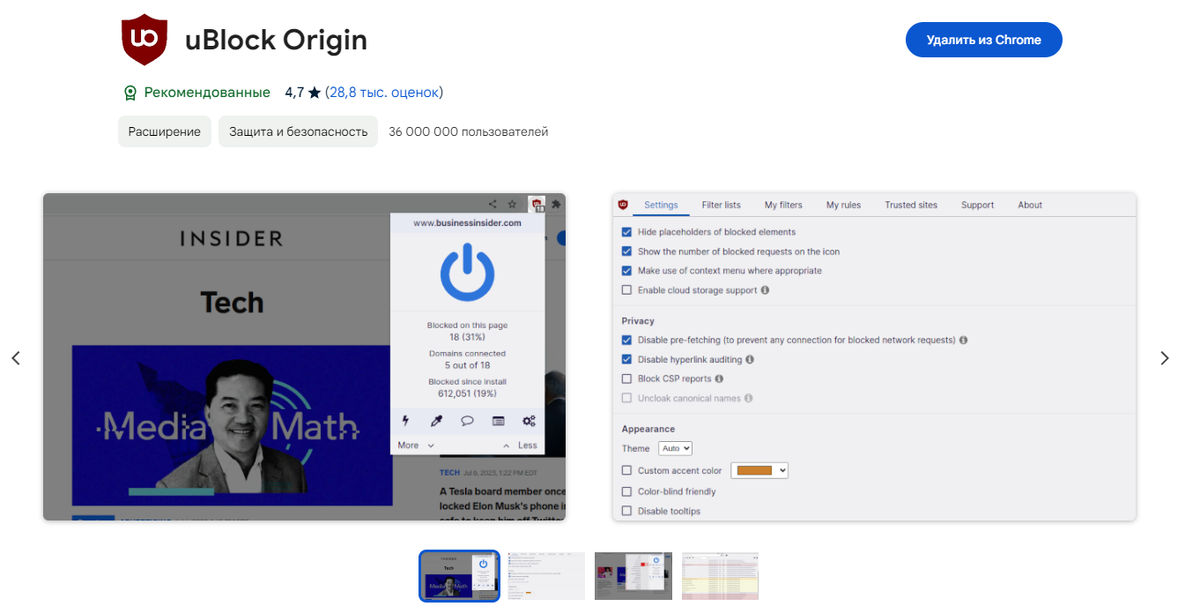
Task: Open the dashboard gears icon in popup
Action: (529, 421)
